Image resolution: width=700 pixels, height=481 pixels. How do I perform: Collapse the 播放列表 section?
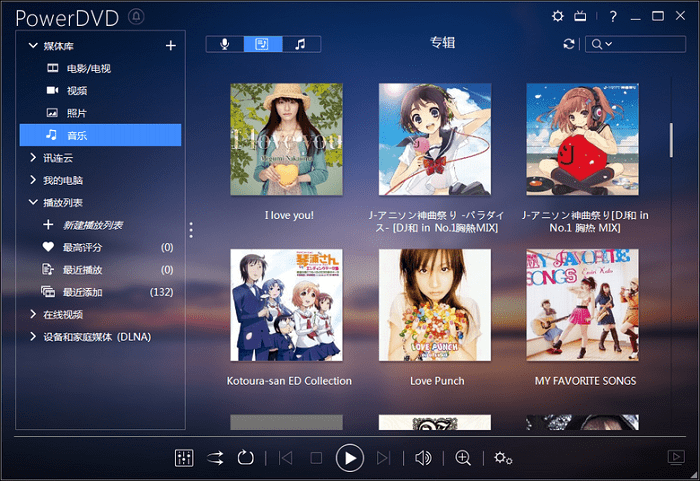tap(33, 202)
